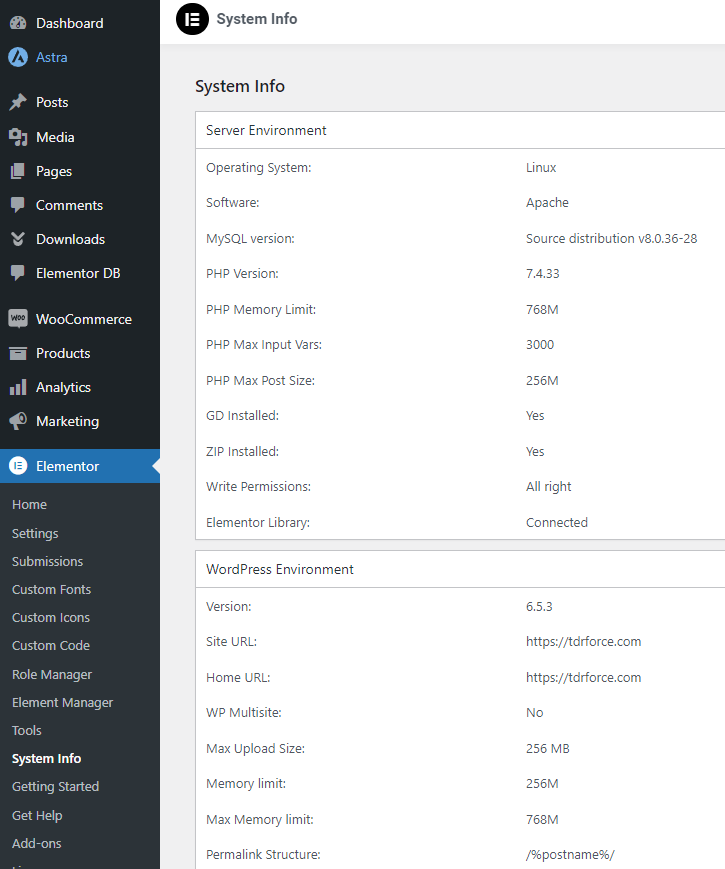Open Elementor Settings

point(35,532)
